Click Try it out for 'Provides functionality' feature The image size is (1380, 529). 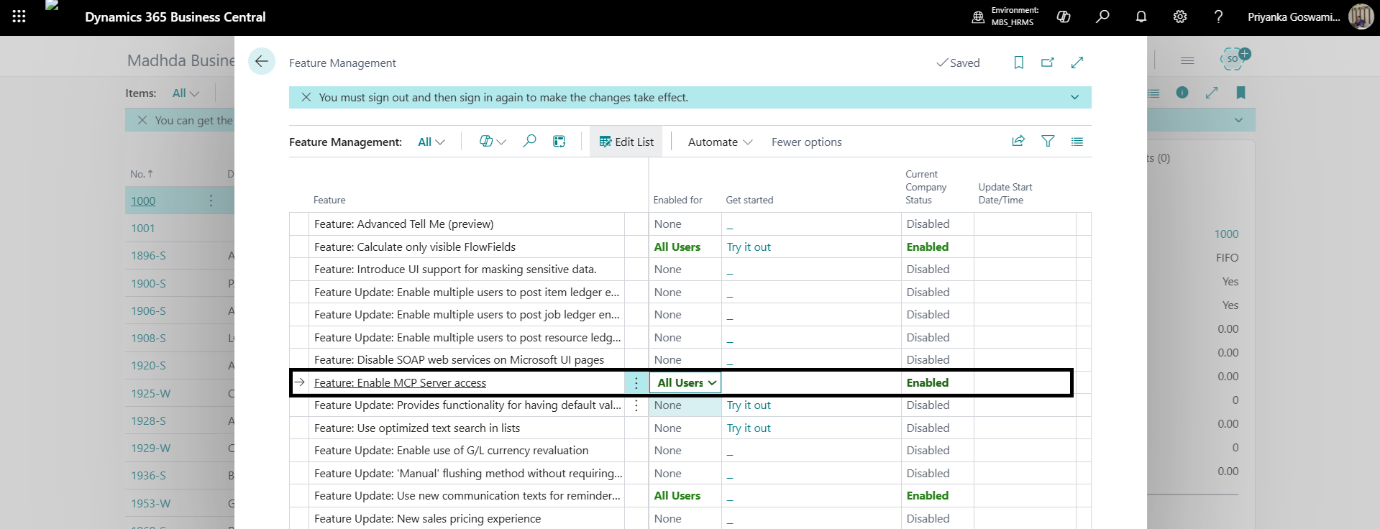point(749,406)
